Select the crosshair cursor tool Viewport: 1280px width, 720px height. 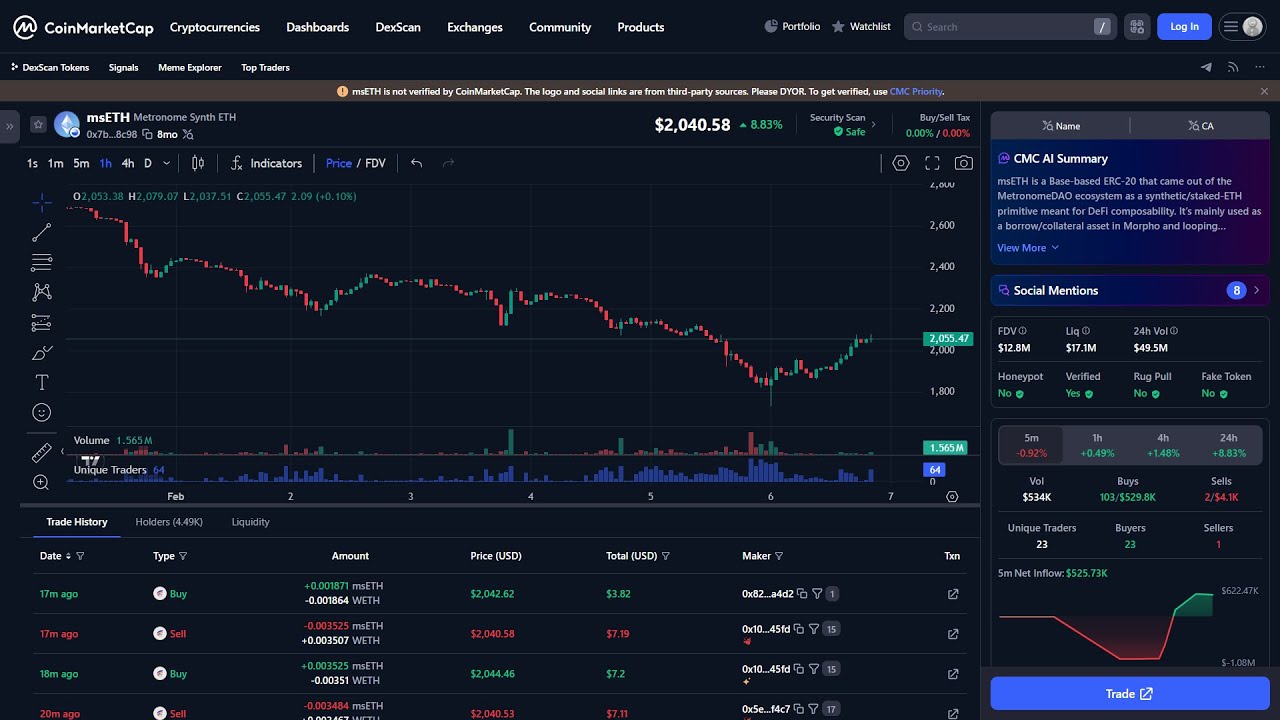pyautogui.click(x=42, y=203)
